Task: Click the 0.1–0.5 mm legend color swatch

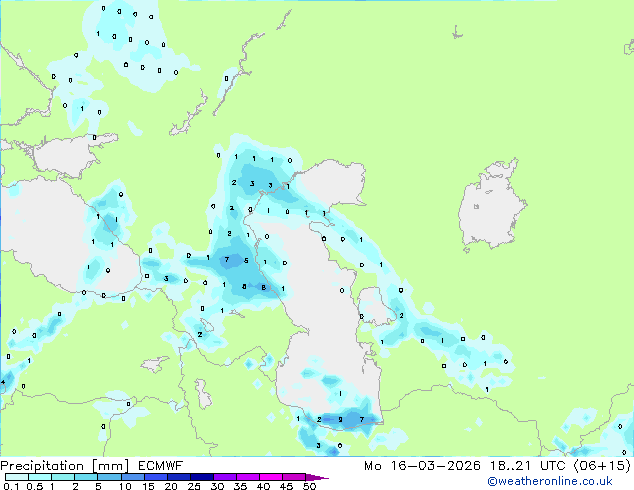Action: coord(17,477)
